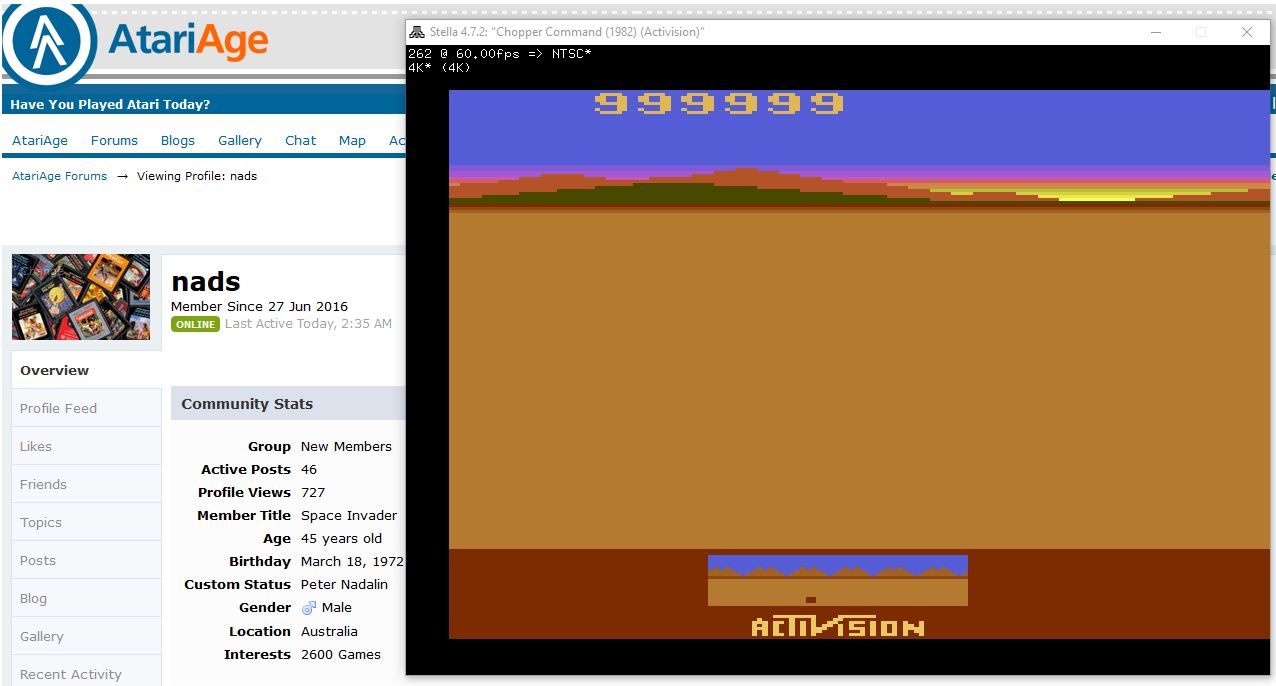Click 'Member Since 27 Jun 2016' text
This screenshot has width=1276, height=686.
pos(259,307)
